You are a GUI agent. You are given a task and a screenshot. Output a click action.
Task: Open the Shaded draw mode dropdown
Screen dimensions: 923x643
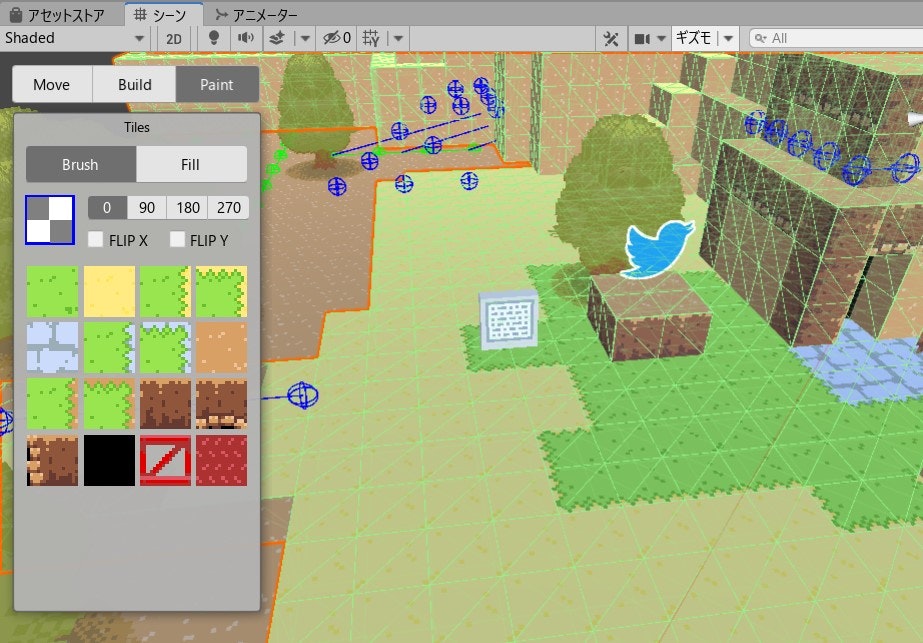74,38
